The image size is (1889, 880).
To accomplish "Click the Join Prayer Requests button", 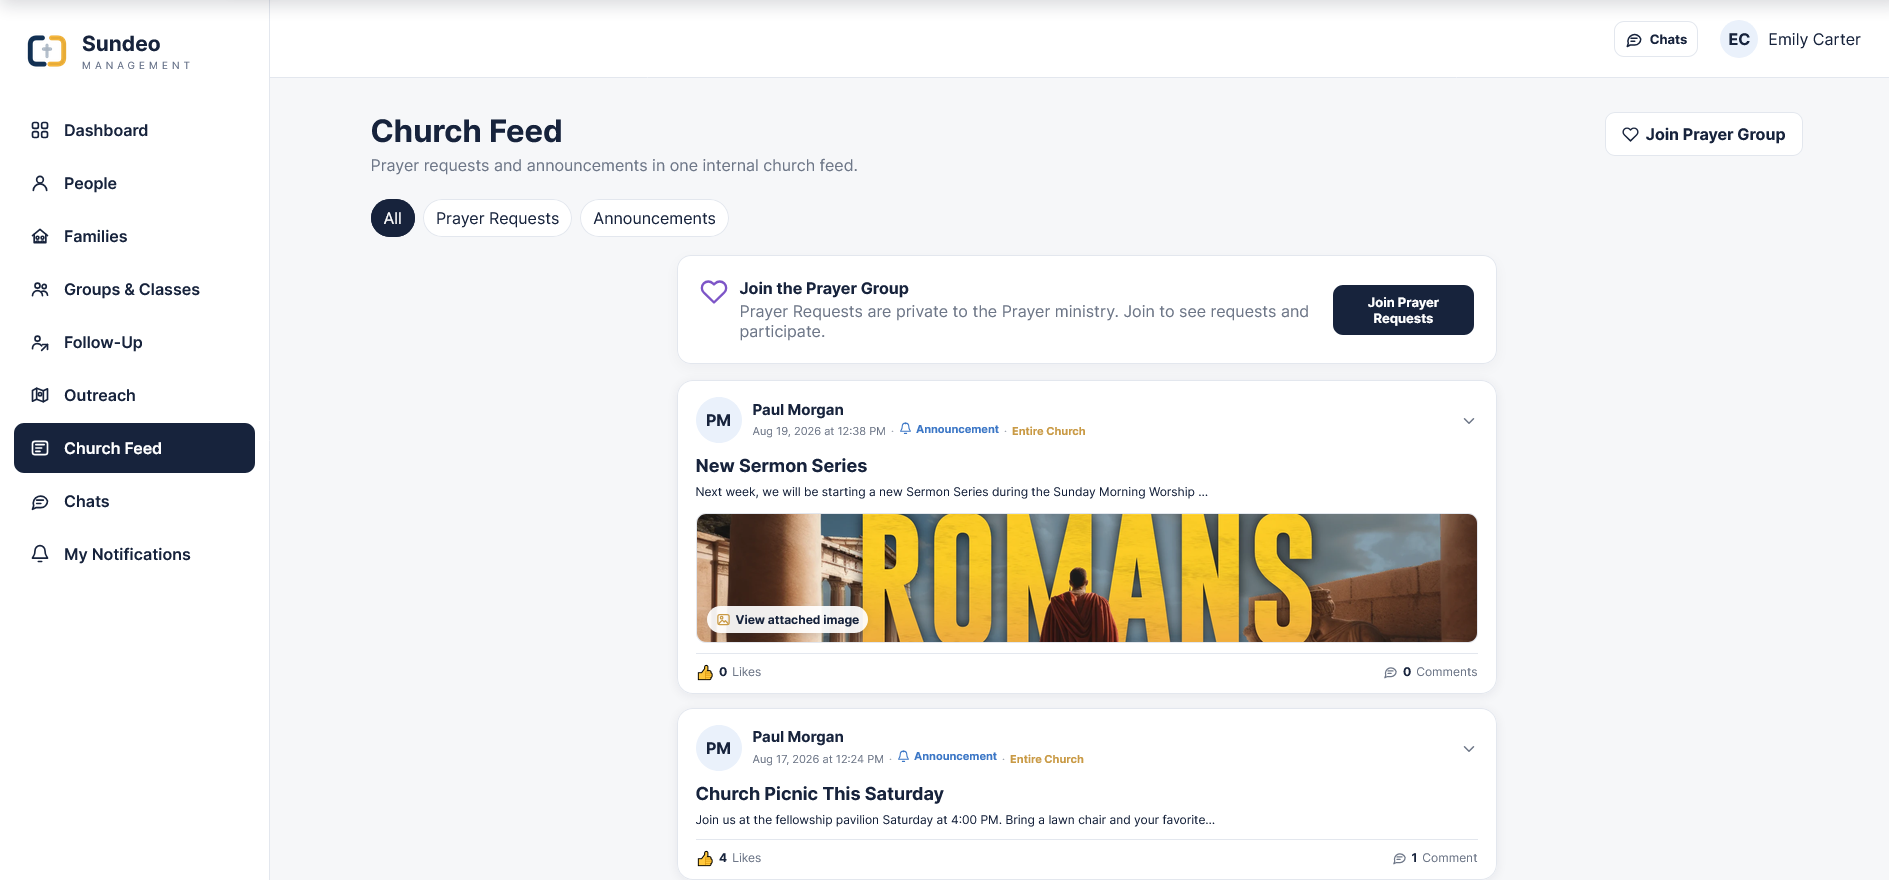I will [1403, 310].
